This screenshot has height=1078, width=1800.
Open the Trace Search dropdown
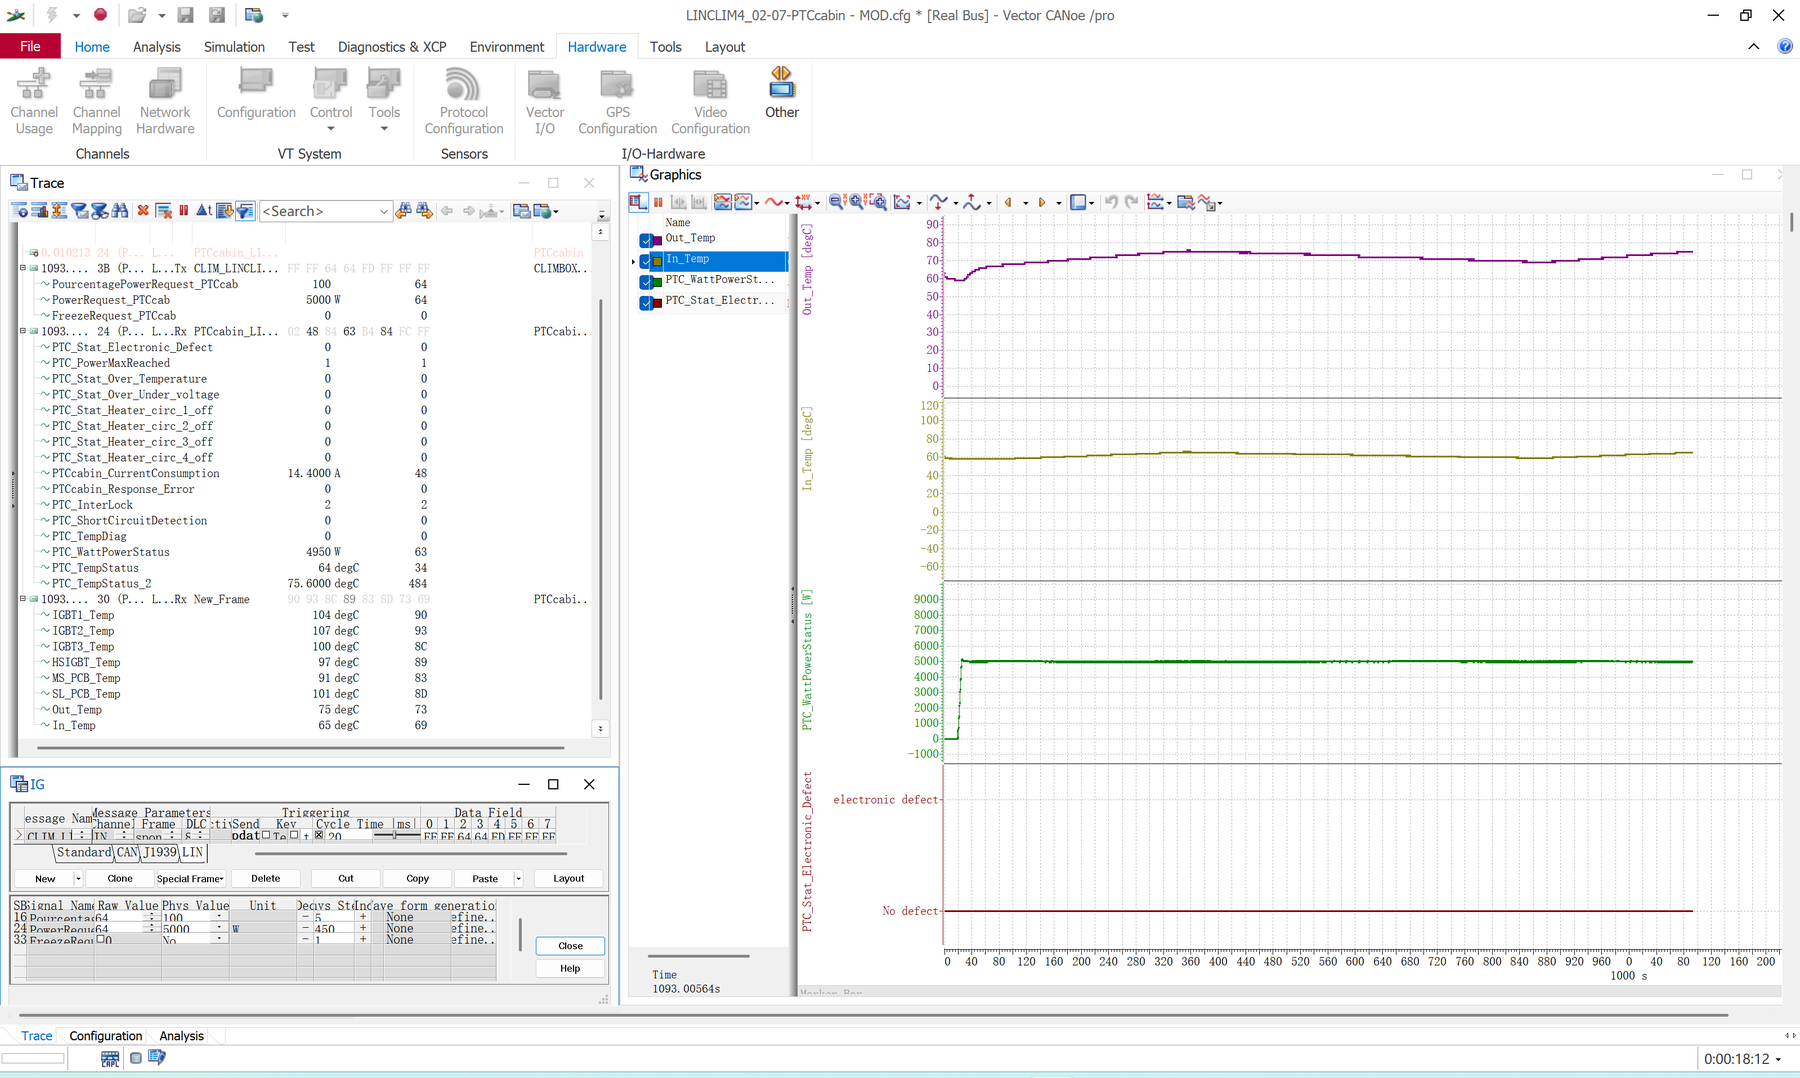(x=383, y=211)
